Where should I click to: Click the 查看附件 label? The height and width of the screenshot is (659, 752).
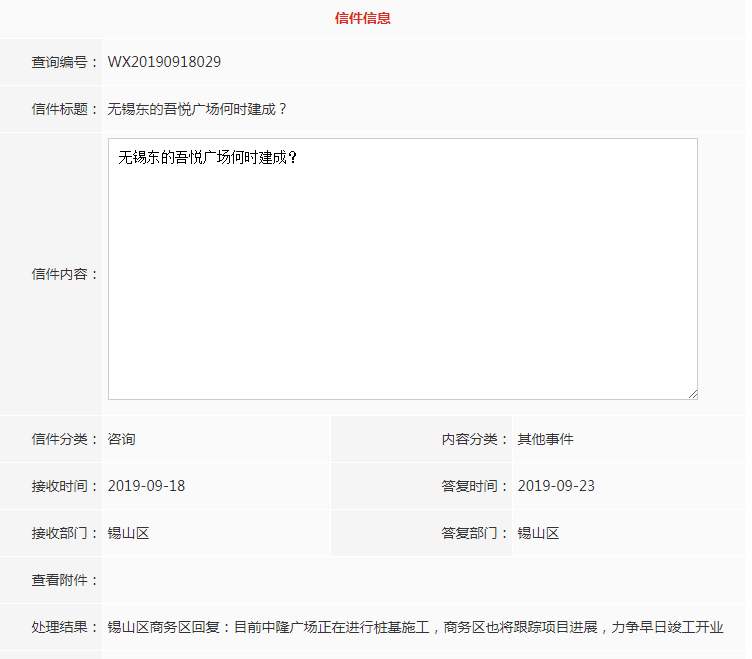[65, 580]
